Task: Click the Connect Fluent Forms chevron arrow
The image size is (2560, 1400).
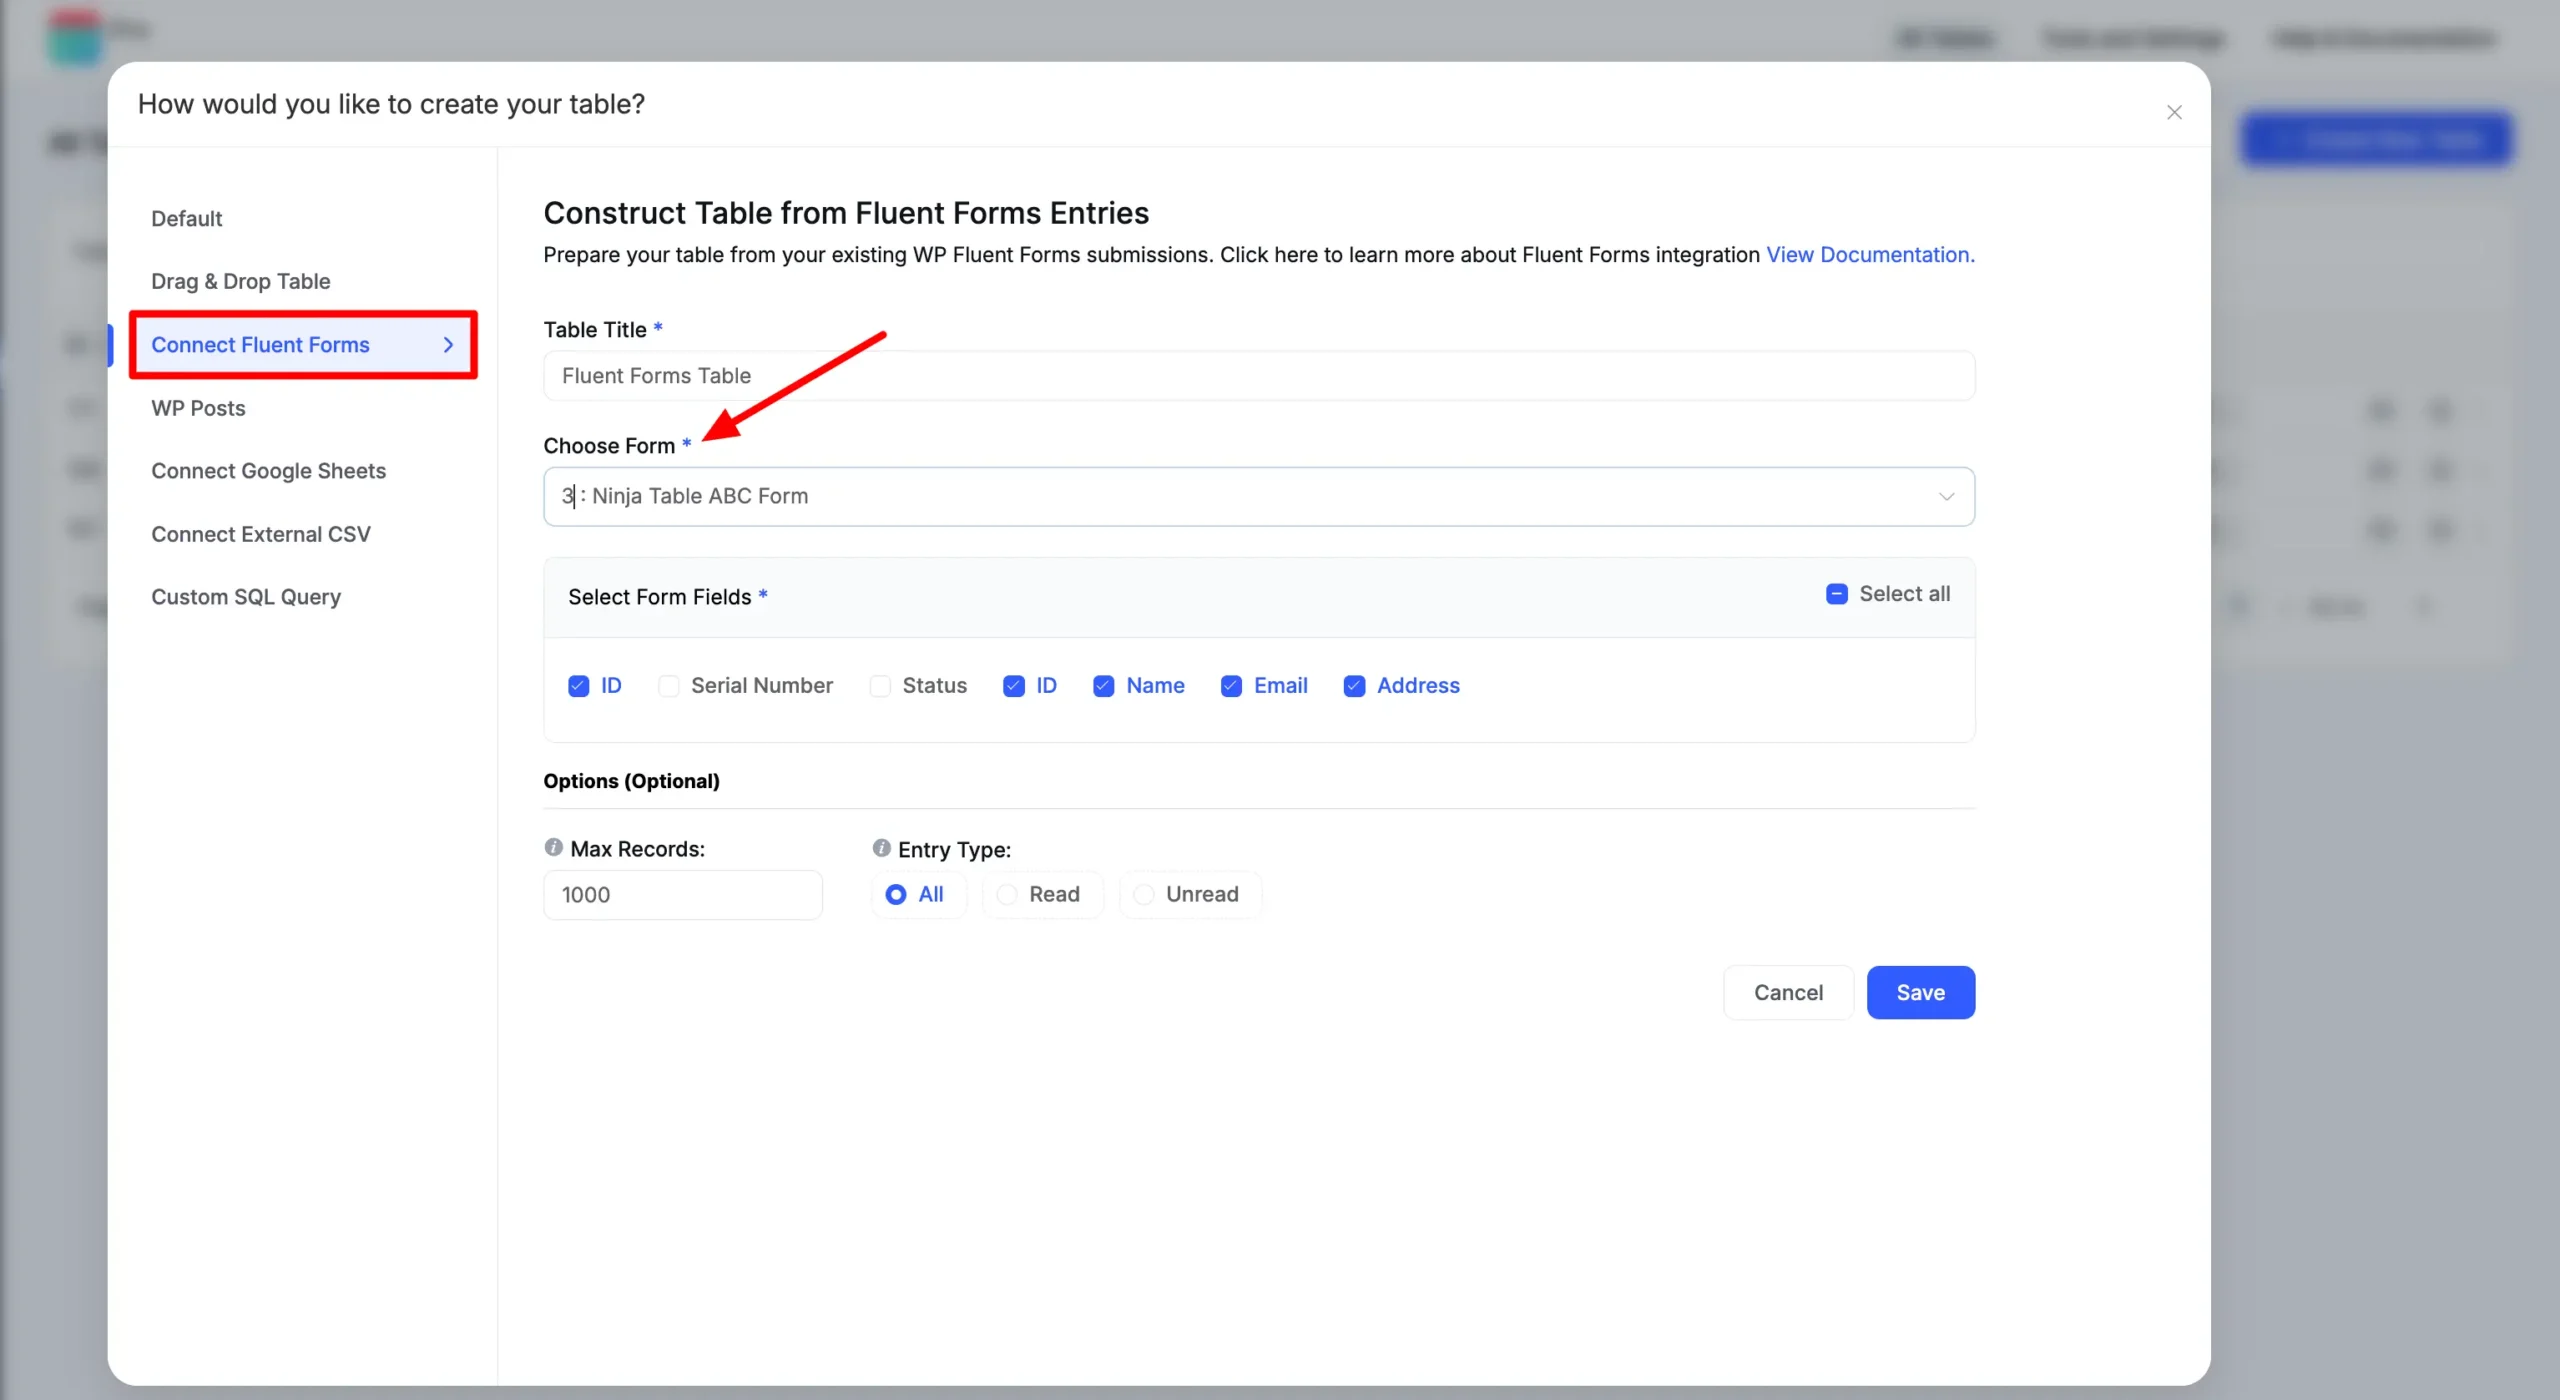Action: click(x=448, y=344)
